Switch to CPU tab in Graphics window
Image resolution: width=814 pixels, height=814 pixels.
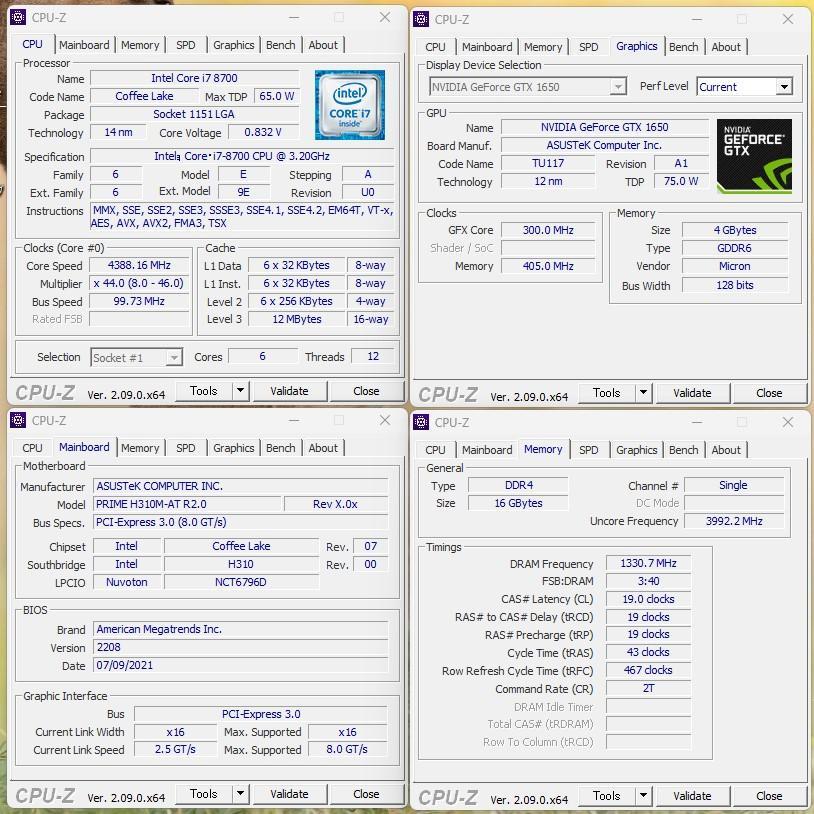click(x=435, y=47)
